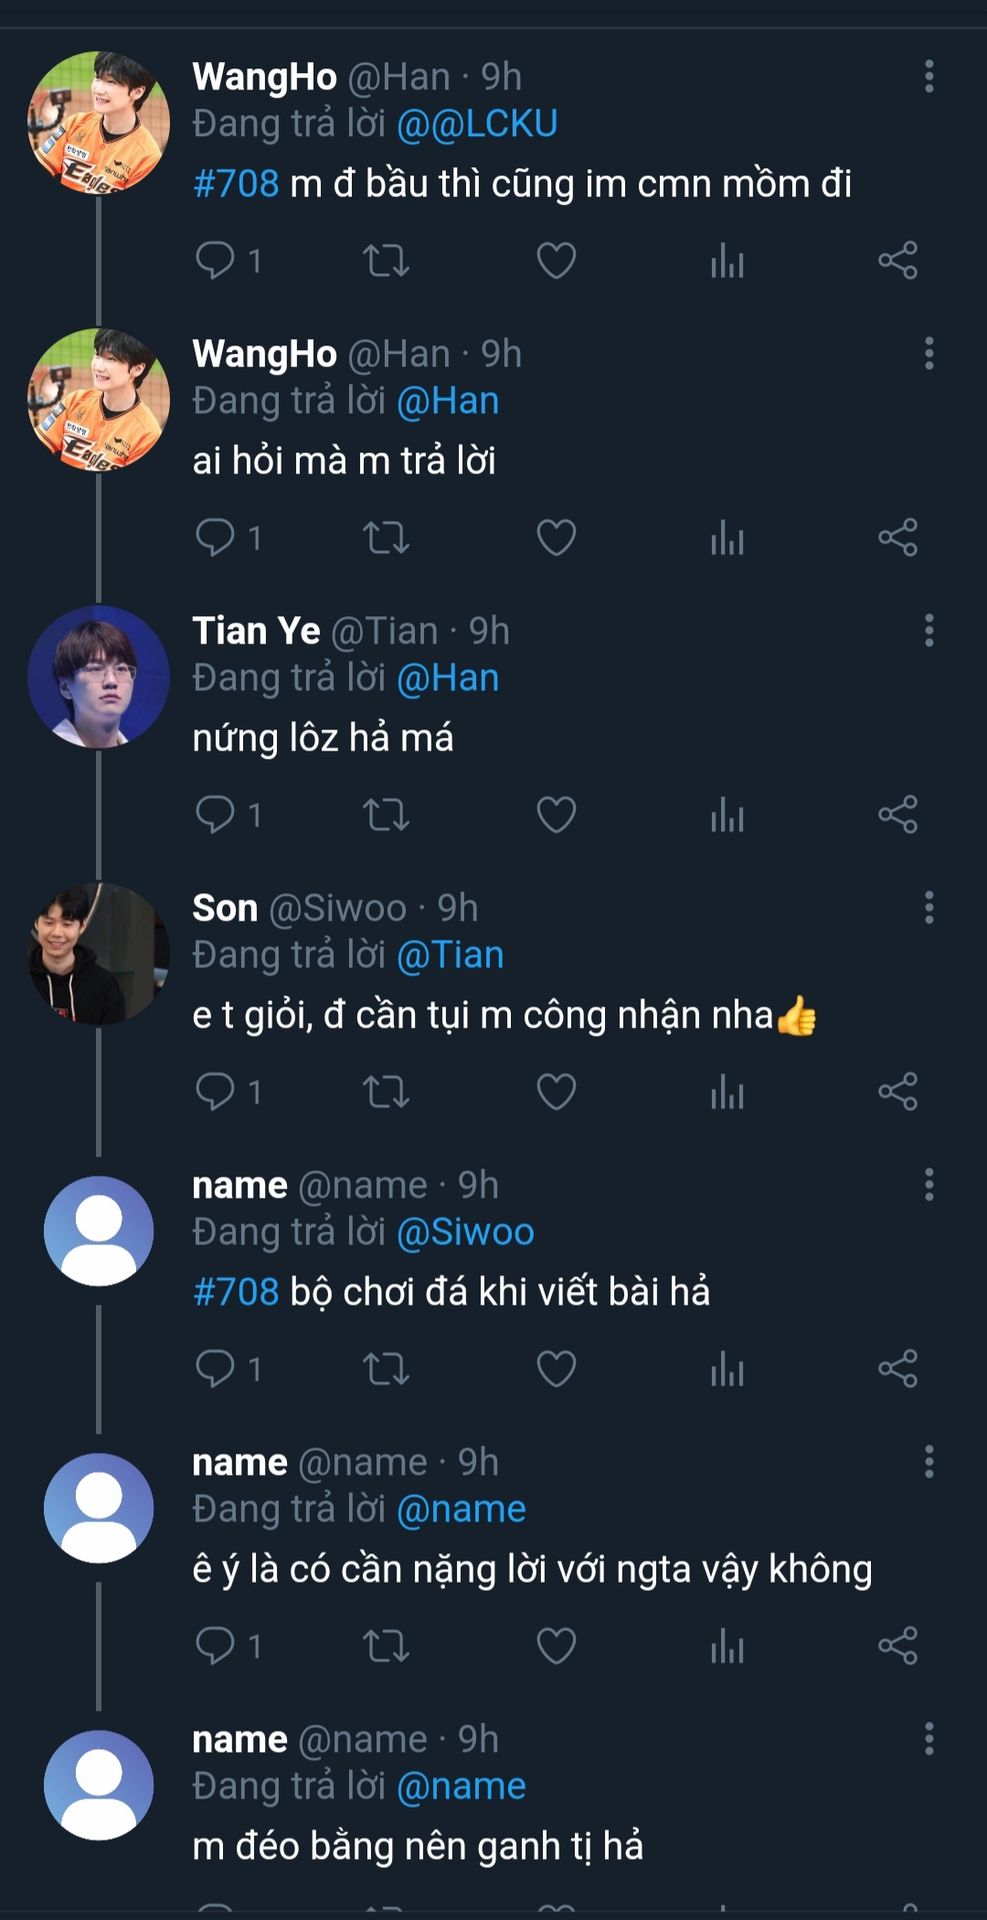The height and width of the screenshot is (1920, 987).
Task: Like Tian Ye's tweet
Action: 556,815
